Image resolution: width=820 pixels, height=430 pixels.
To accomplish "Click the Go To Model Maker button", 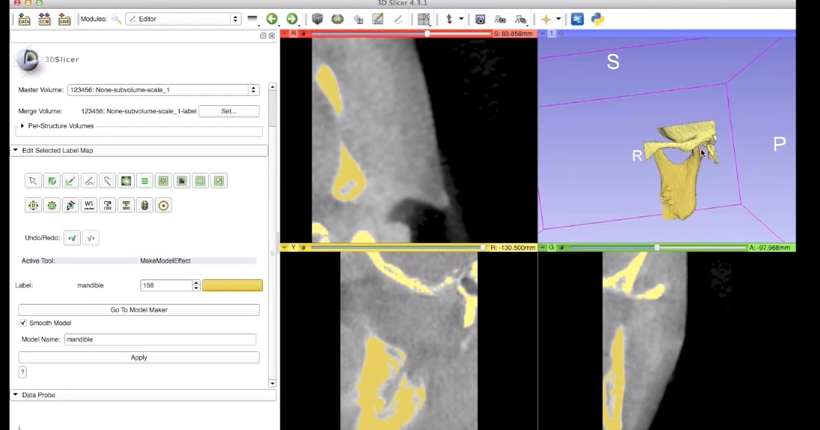I will click(x=139, y=310).
